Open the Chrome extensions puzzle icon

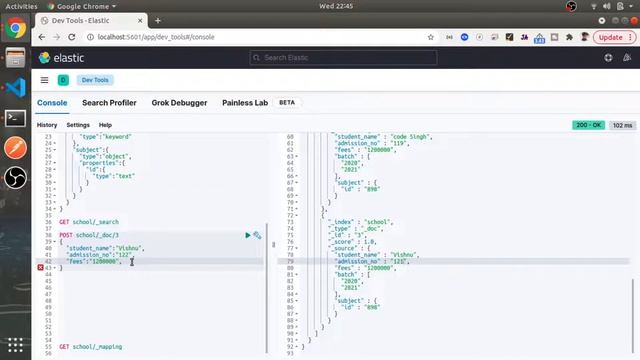569,37
